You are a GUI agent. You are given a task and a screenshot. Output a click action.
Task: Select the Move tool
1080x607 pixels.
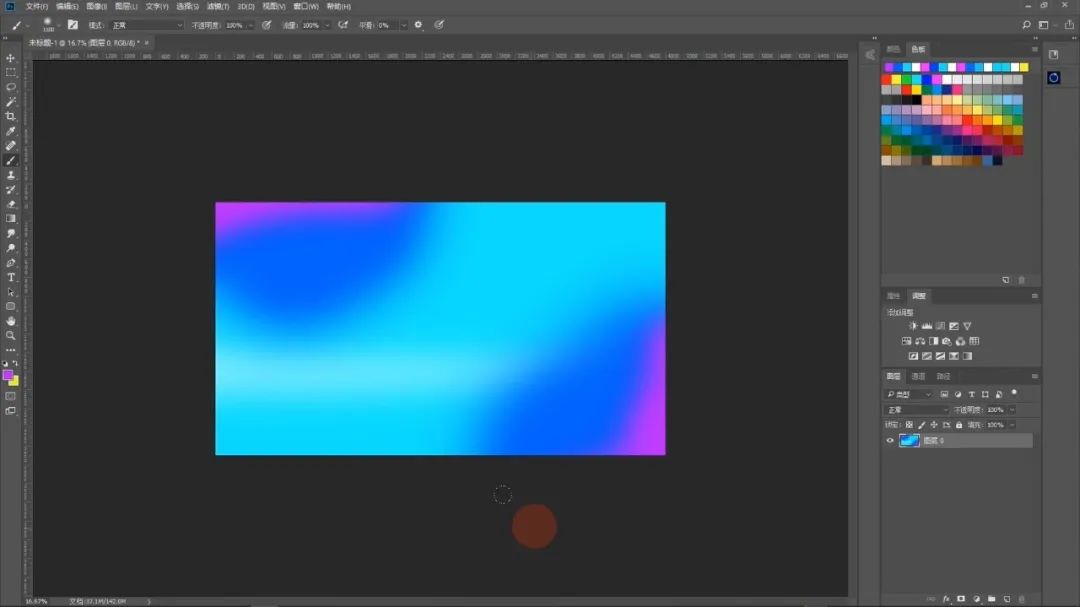pos(10,58)
